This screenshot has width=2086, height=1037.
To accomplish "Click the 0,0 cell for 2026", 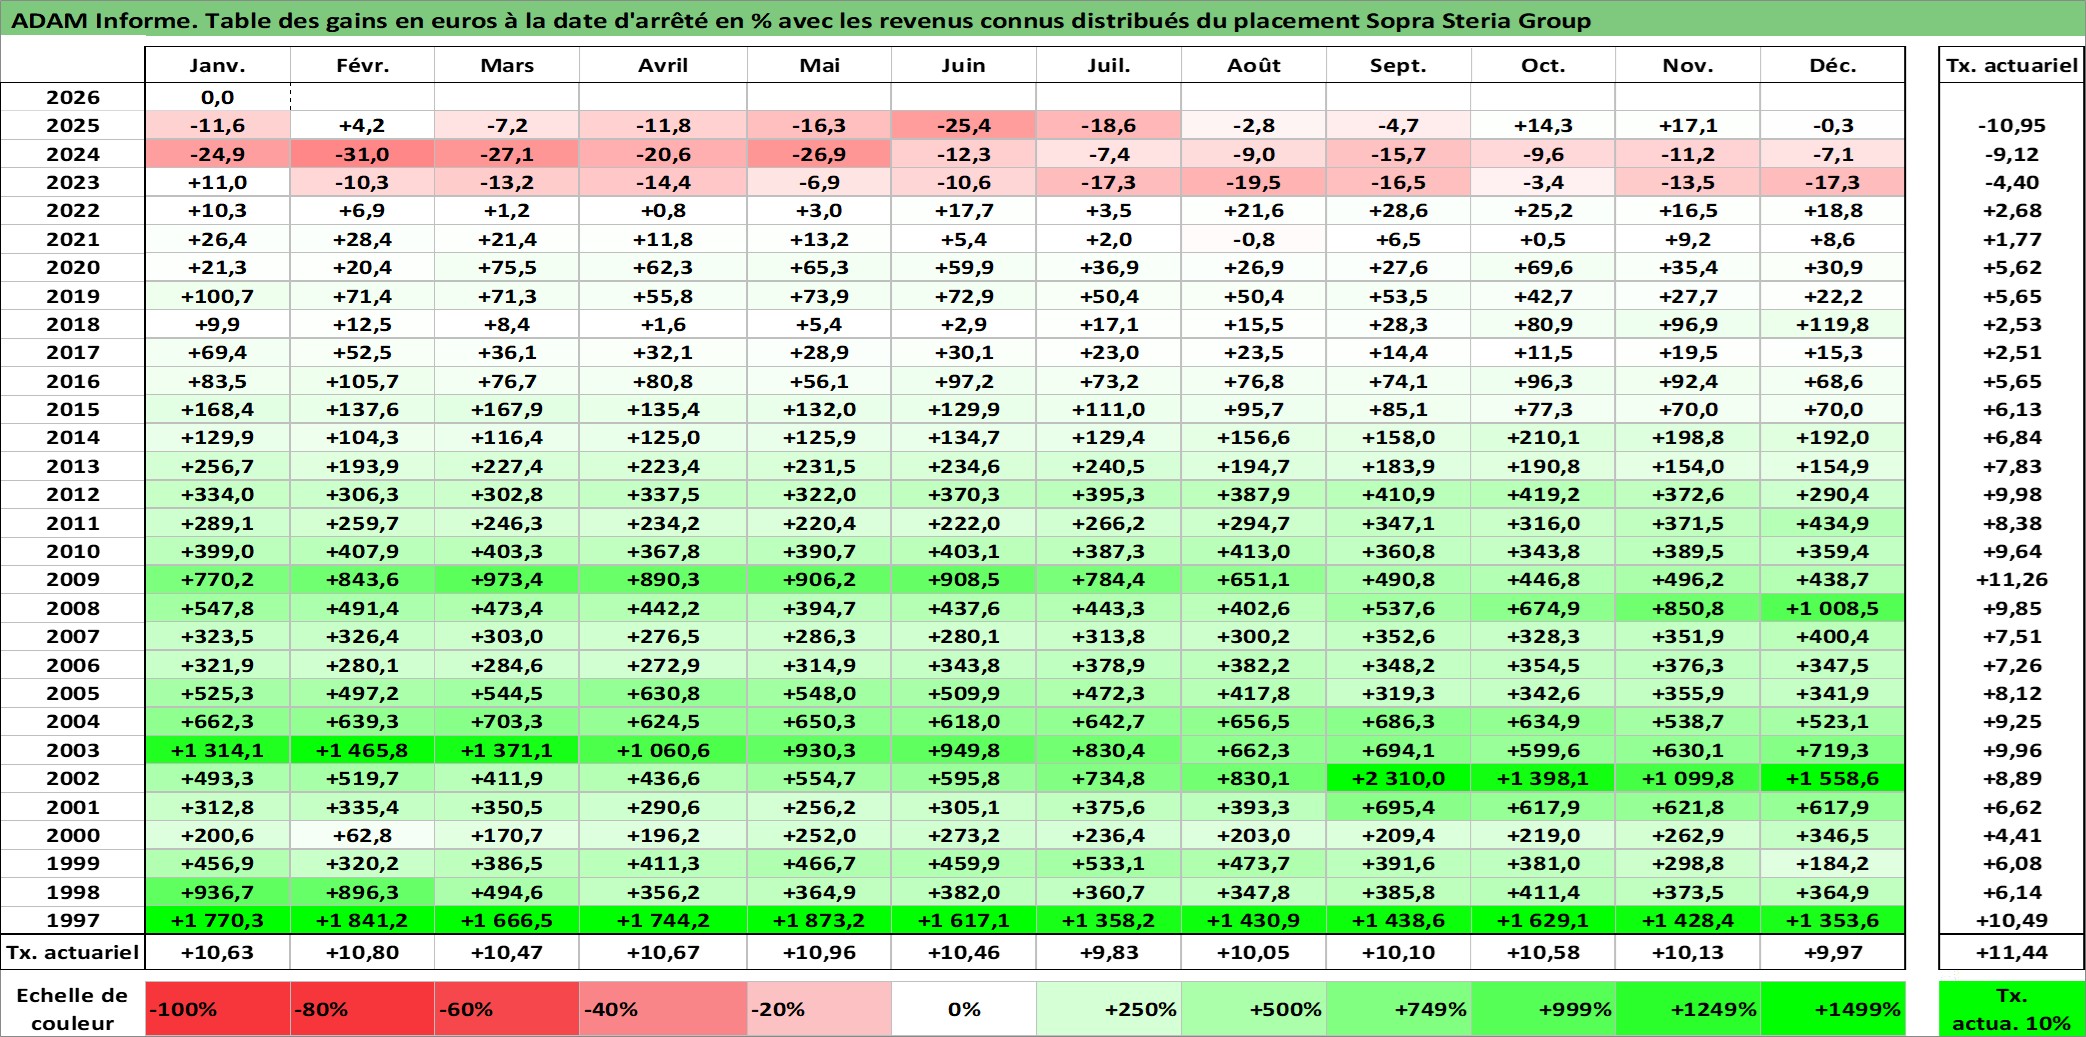I will tap(218, 97).
